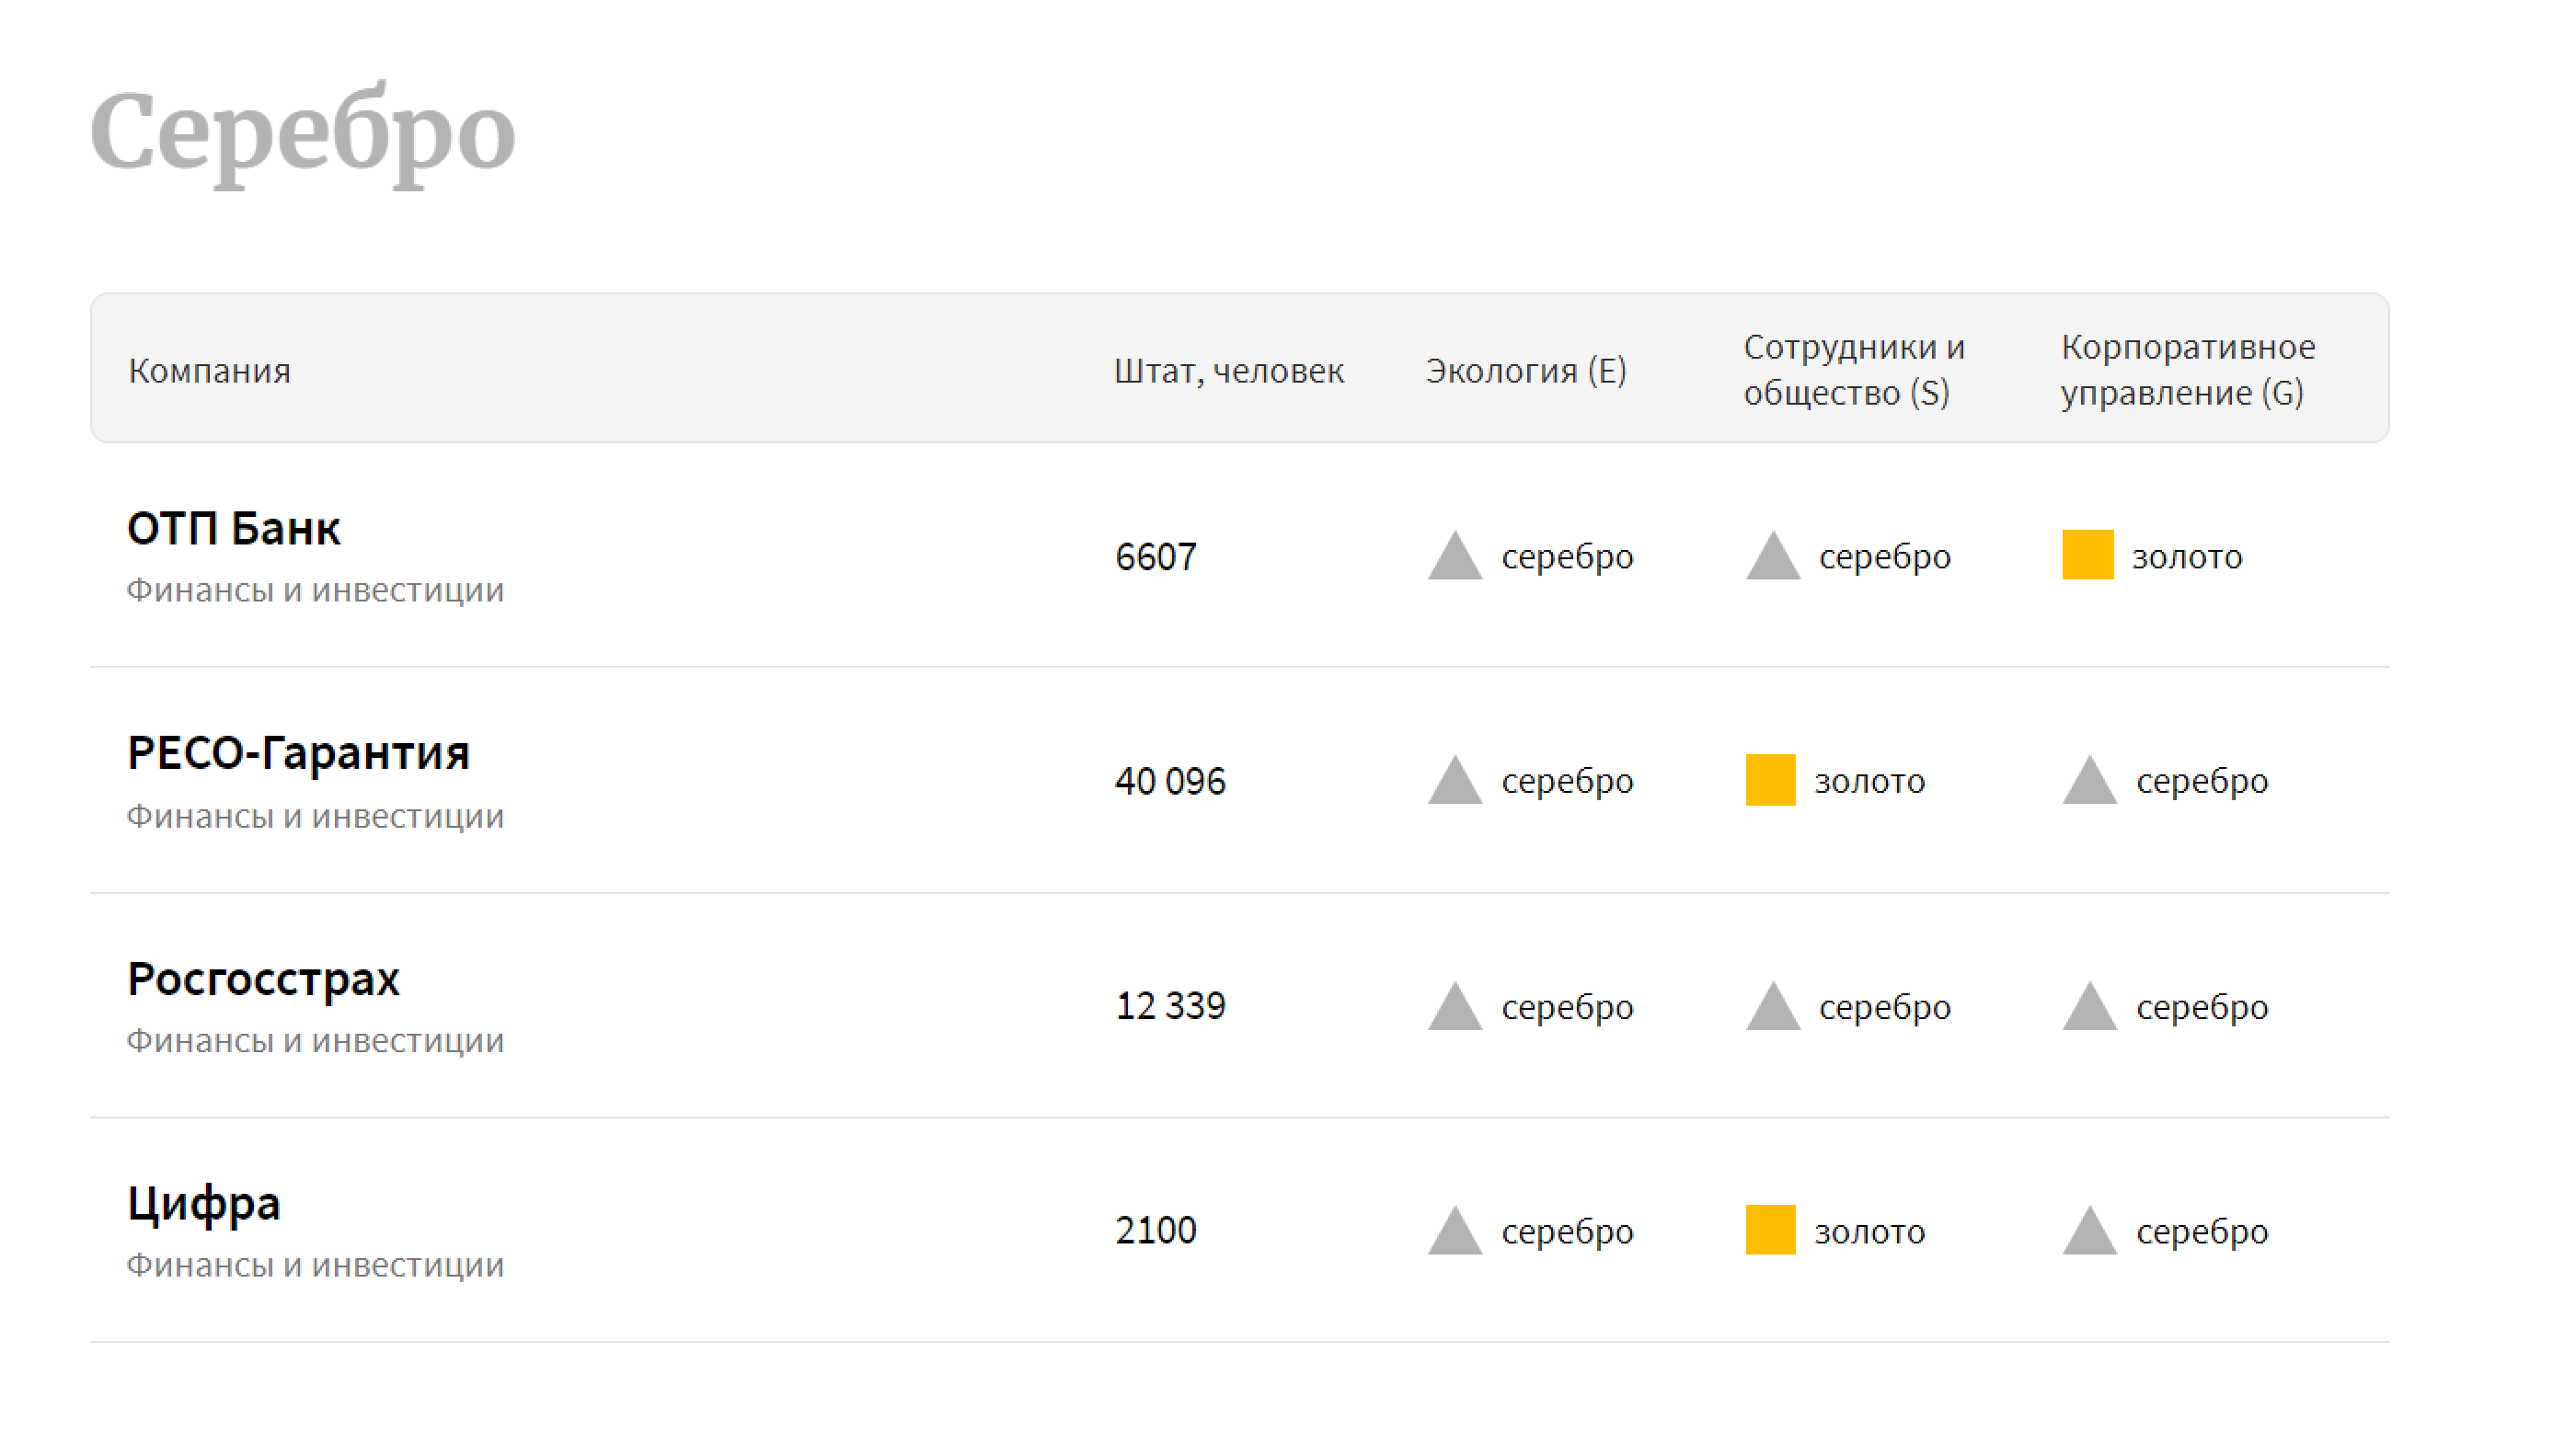
Task: Click Росгосстрах ecology silver triangle icon
Action: click(x=1454, y=1008)
